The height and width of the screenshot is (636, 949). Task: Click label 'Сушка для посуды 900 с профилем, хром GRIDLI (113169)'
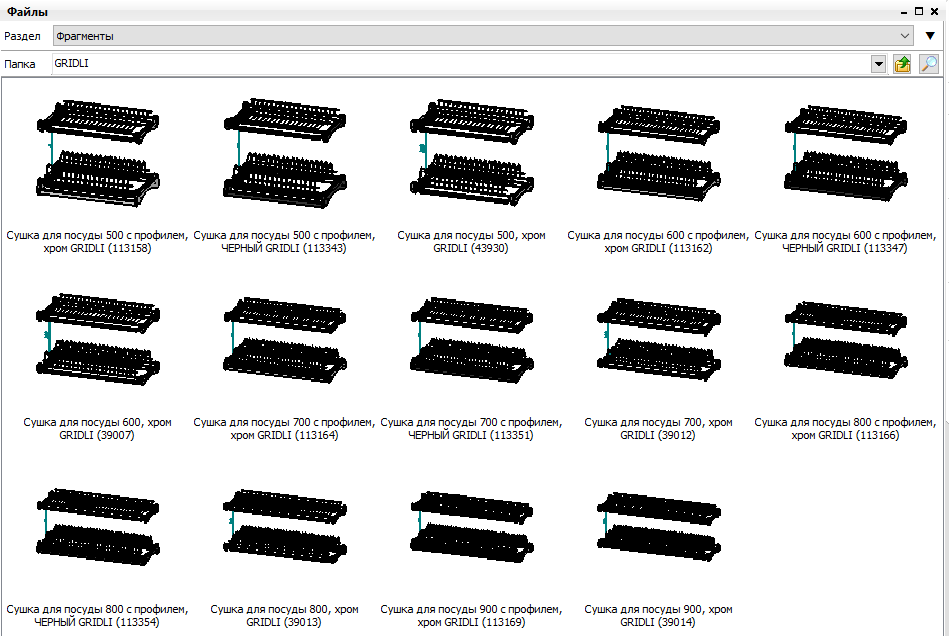point(471,615)
